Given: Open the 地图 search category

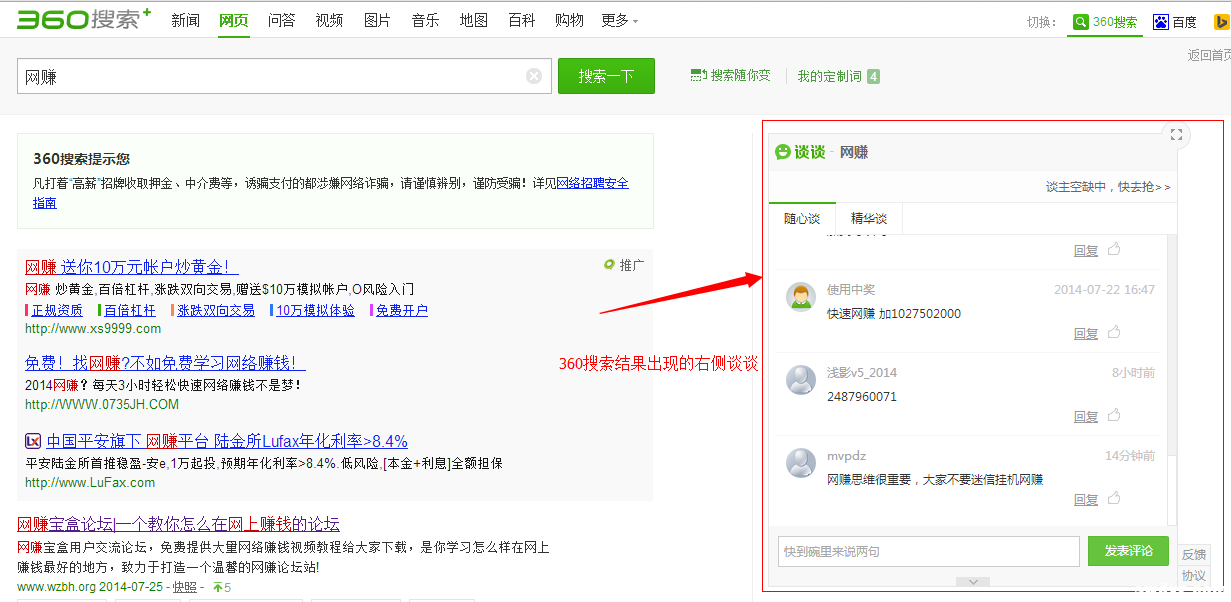Looking at the screenshot, I should [474, 20].
